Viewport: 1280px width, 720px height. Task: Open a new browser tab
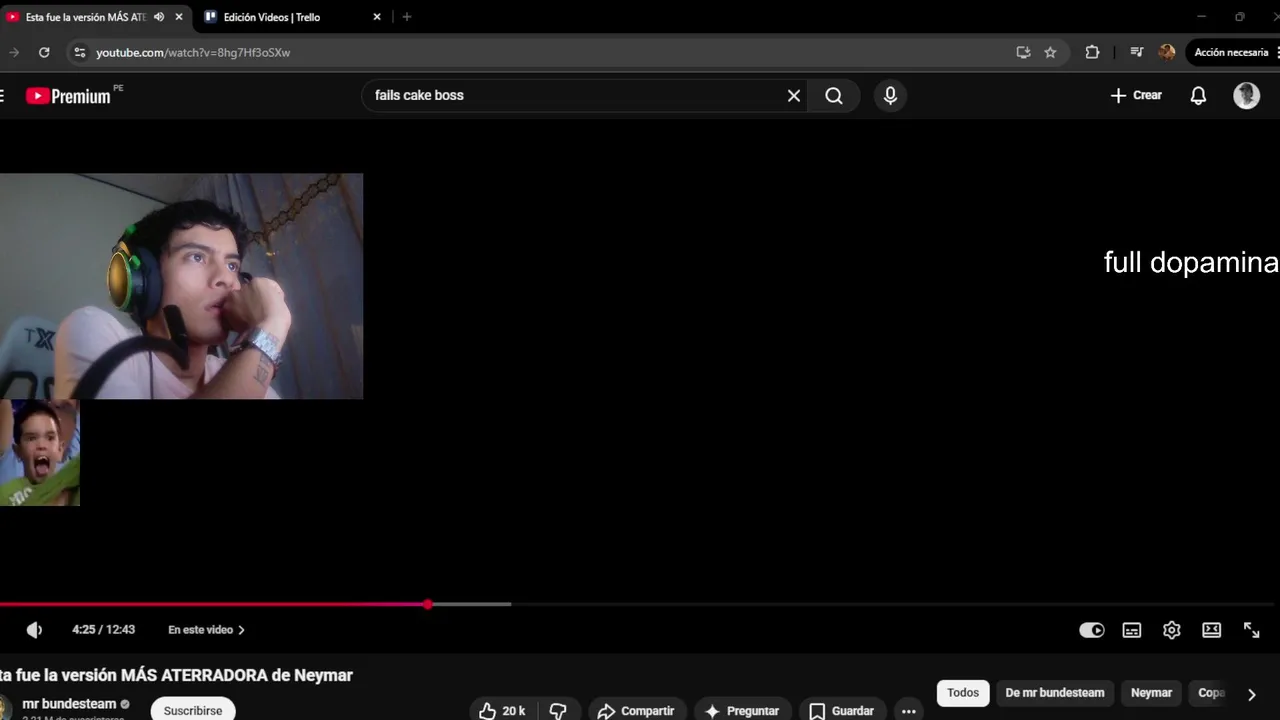pyautogui.click(x=406, y=17)
